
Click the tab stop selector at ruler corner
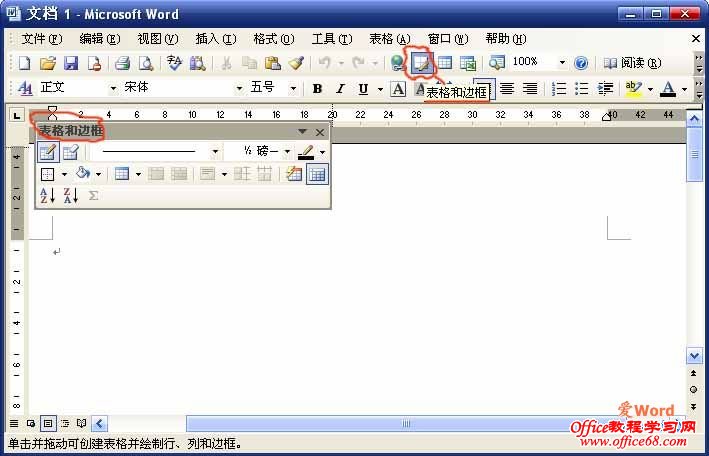pos(17,115)
